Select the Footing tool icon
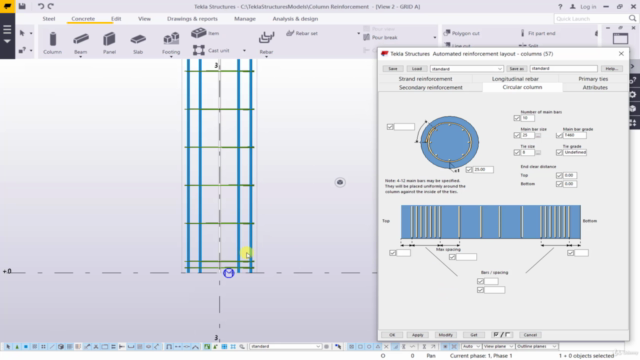The image size is (640, 360). pos(171,39)
